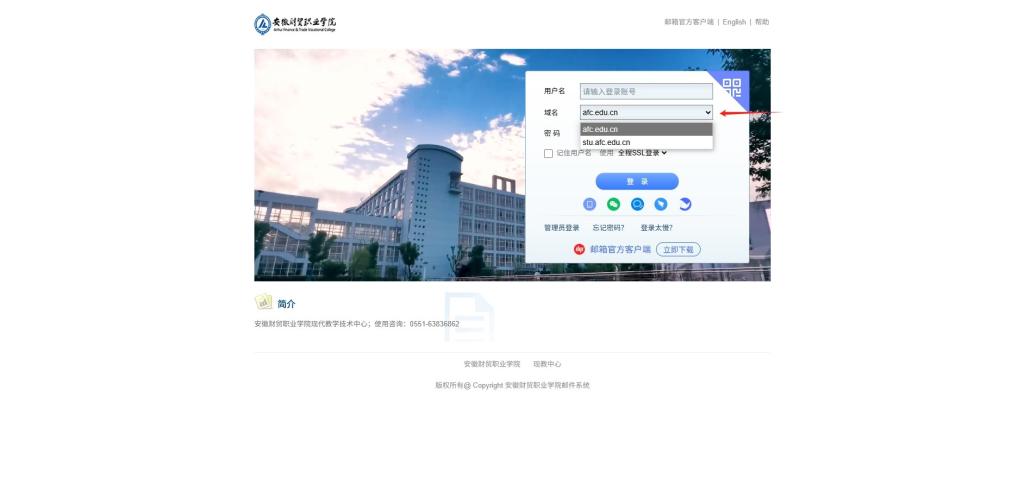1024x504 pixels.
Task: Open the 忘记密码? link
Action: 608,228
